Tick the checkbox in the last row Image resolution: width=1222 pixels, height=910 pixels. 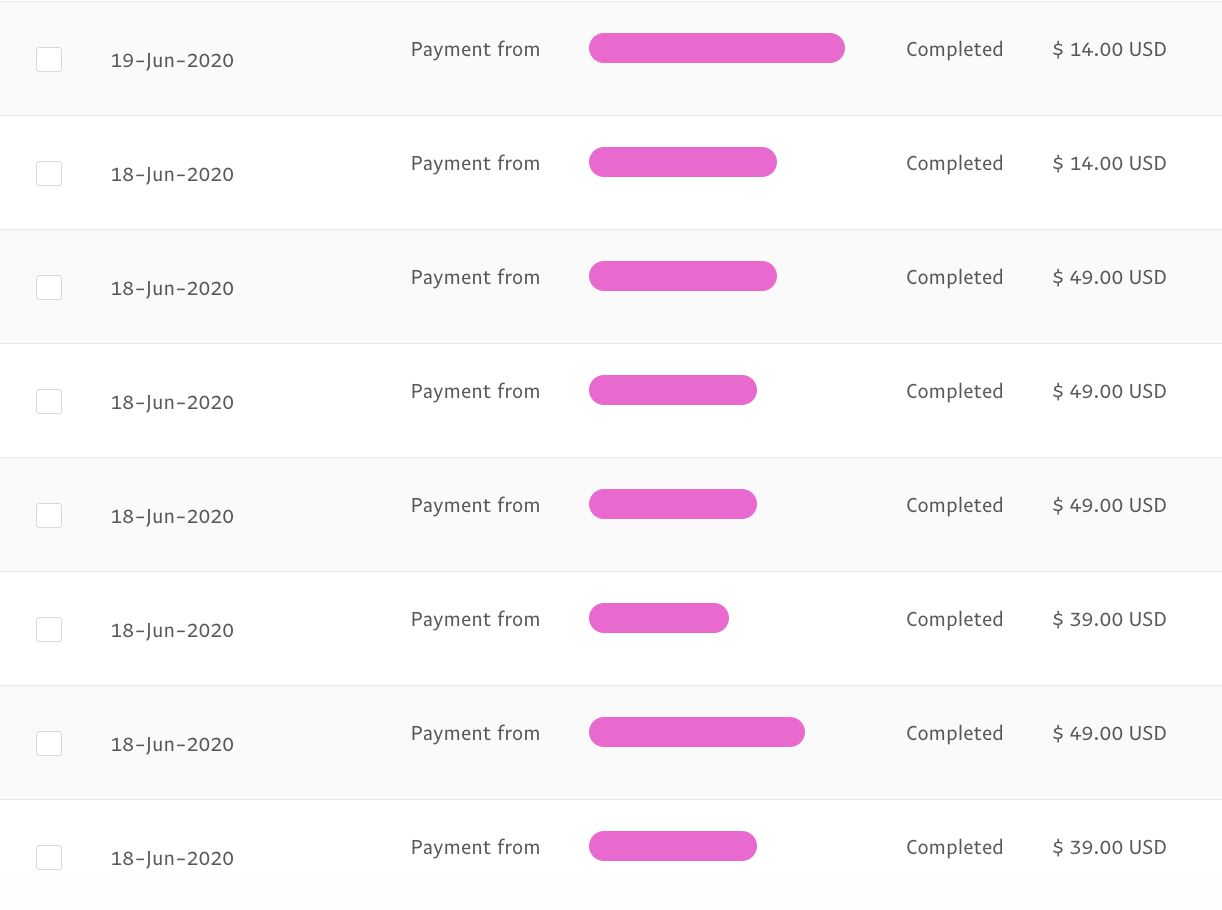(x=49, y=858)
